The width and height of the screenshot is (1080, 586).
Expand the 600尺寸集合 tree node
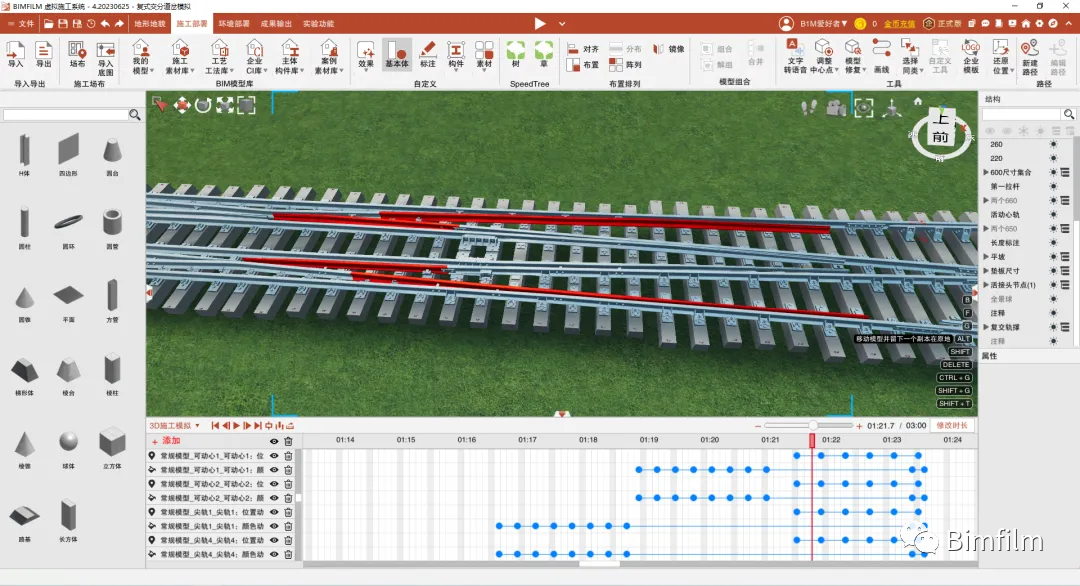[986, 173]
